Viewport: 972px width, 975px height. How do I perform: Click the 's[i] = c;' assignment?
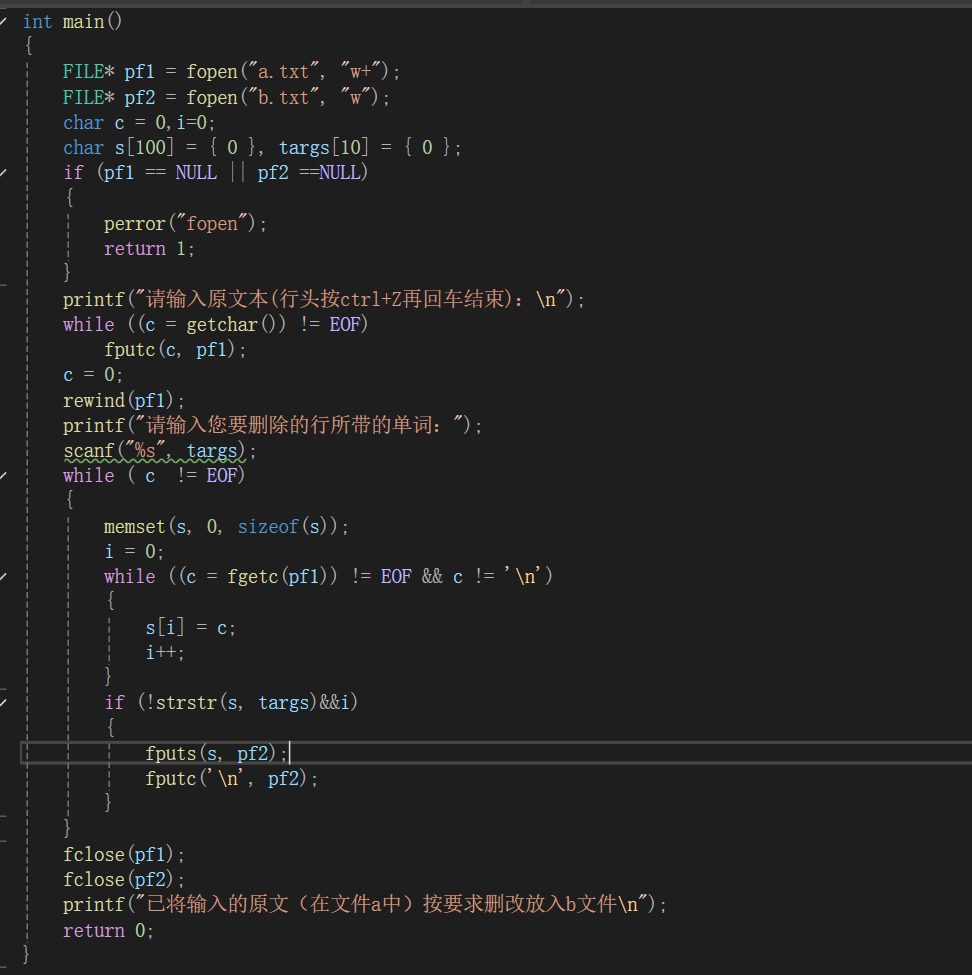click(190, 627)
